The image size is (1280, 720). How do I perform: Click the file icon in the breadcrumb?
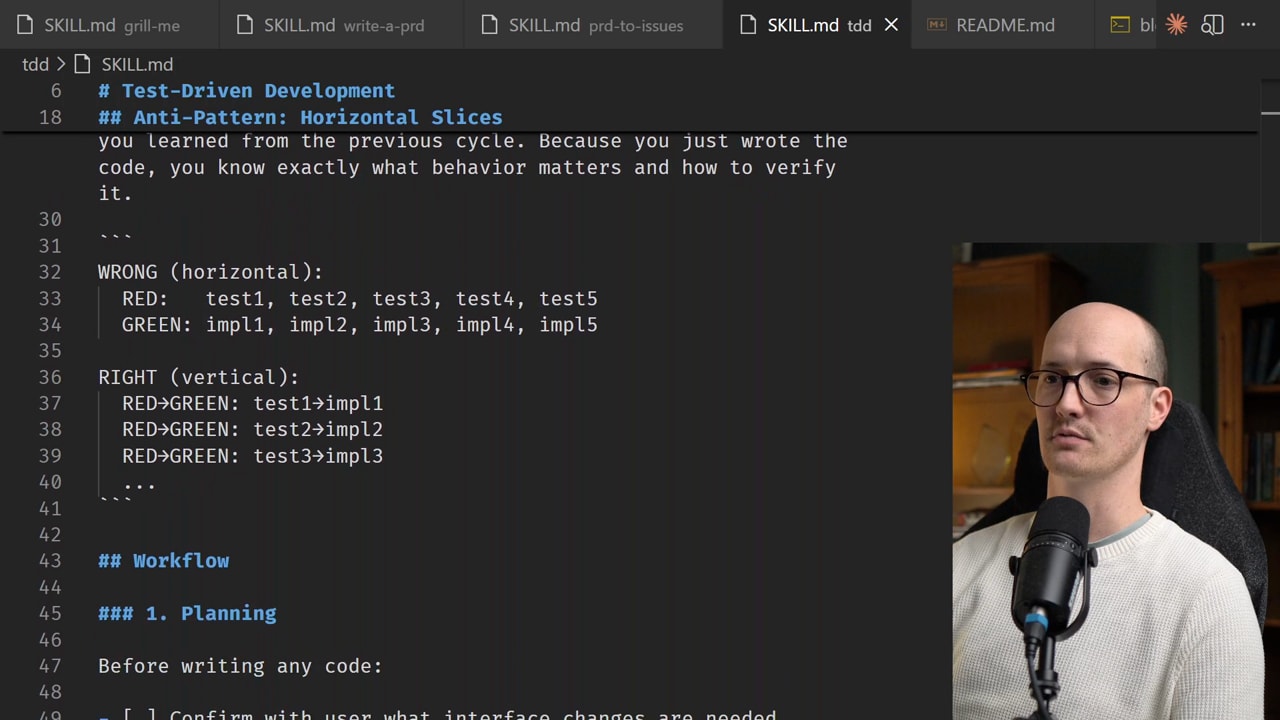pos(83,64)
